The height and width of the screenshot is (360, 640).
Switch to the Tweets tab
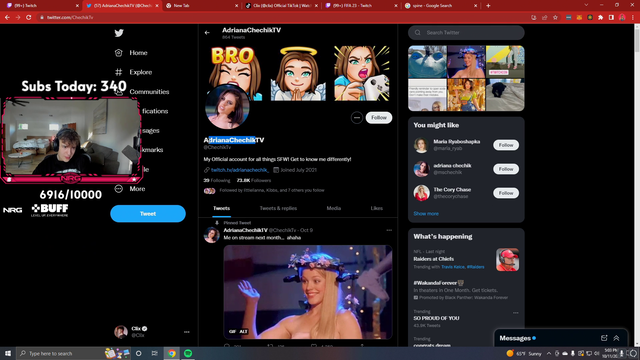click(222, 208)
